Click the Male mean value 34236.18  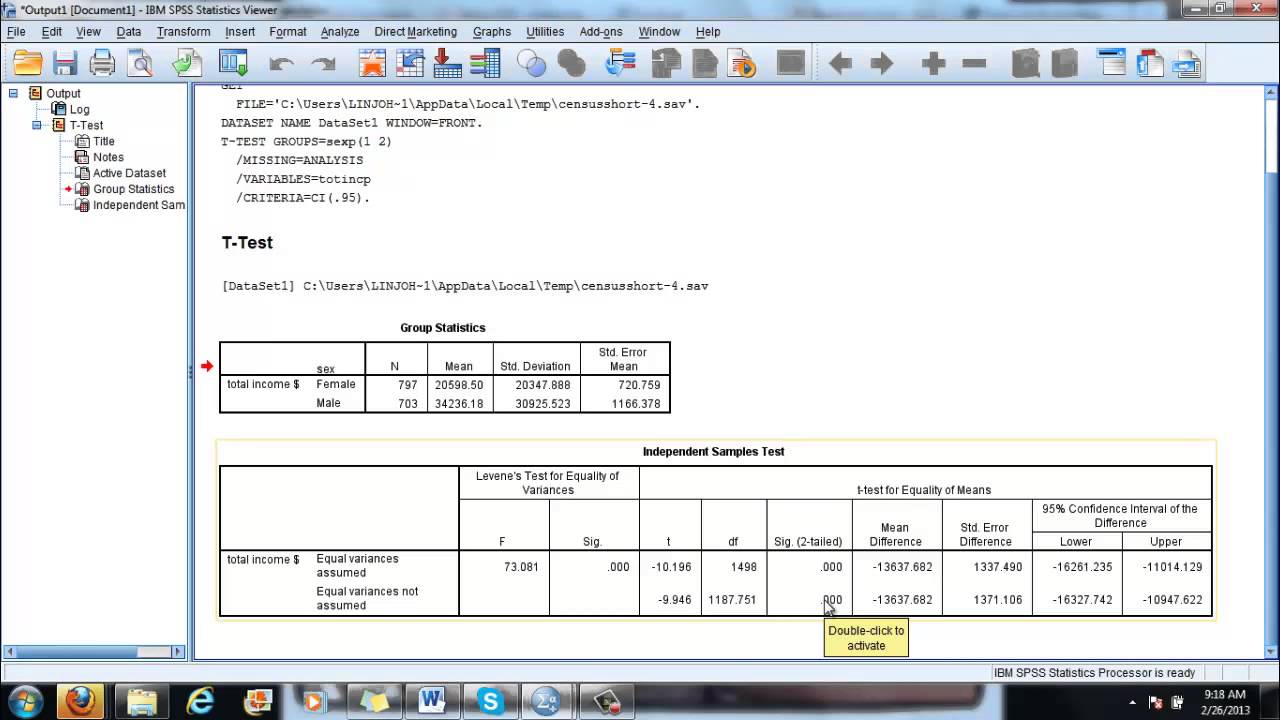point(459,404)
